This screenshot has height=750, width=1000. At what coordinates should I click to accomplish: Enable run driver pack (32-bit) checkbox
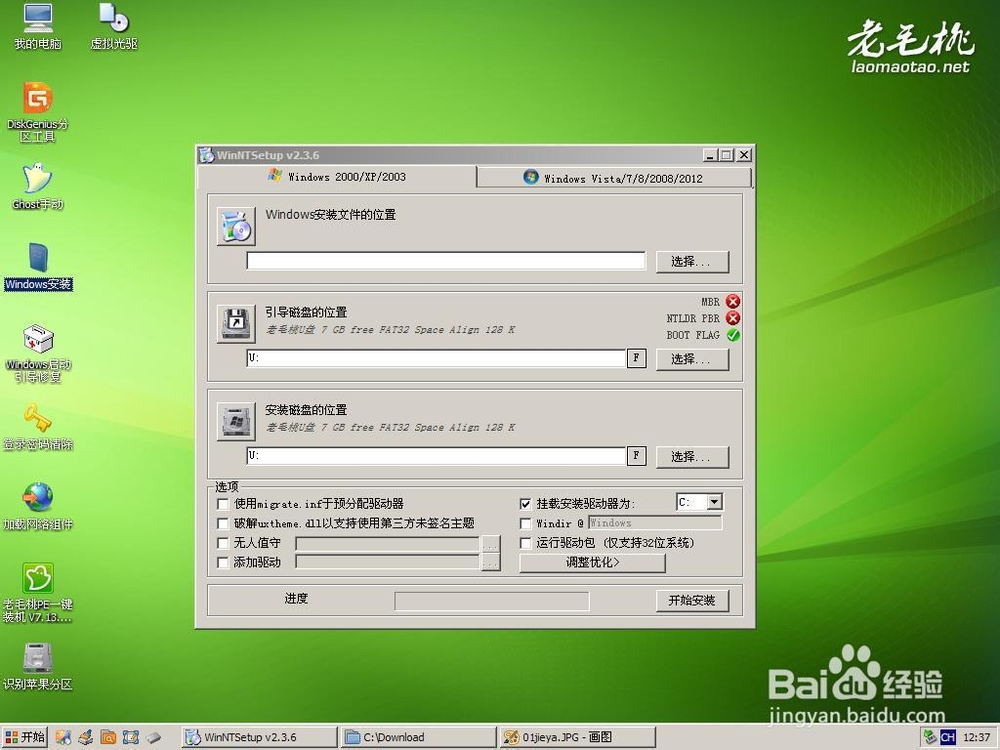click(526, 543)
